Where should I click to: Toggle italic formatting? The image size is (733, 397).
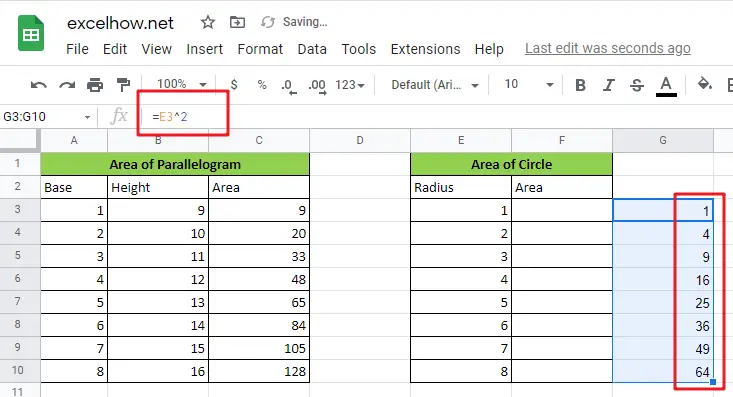608,85
